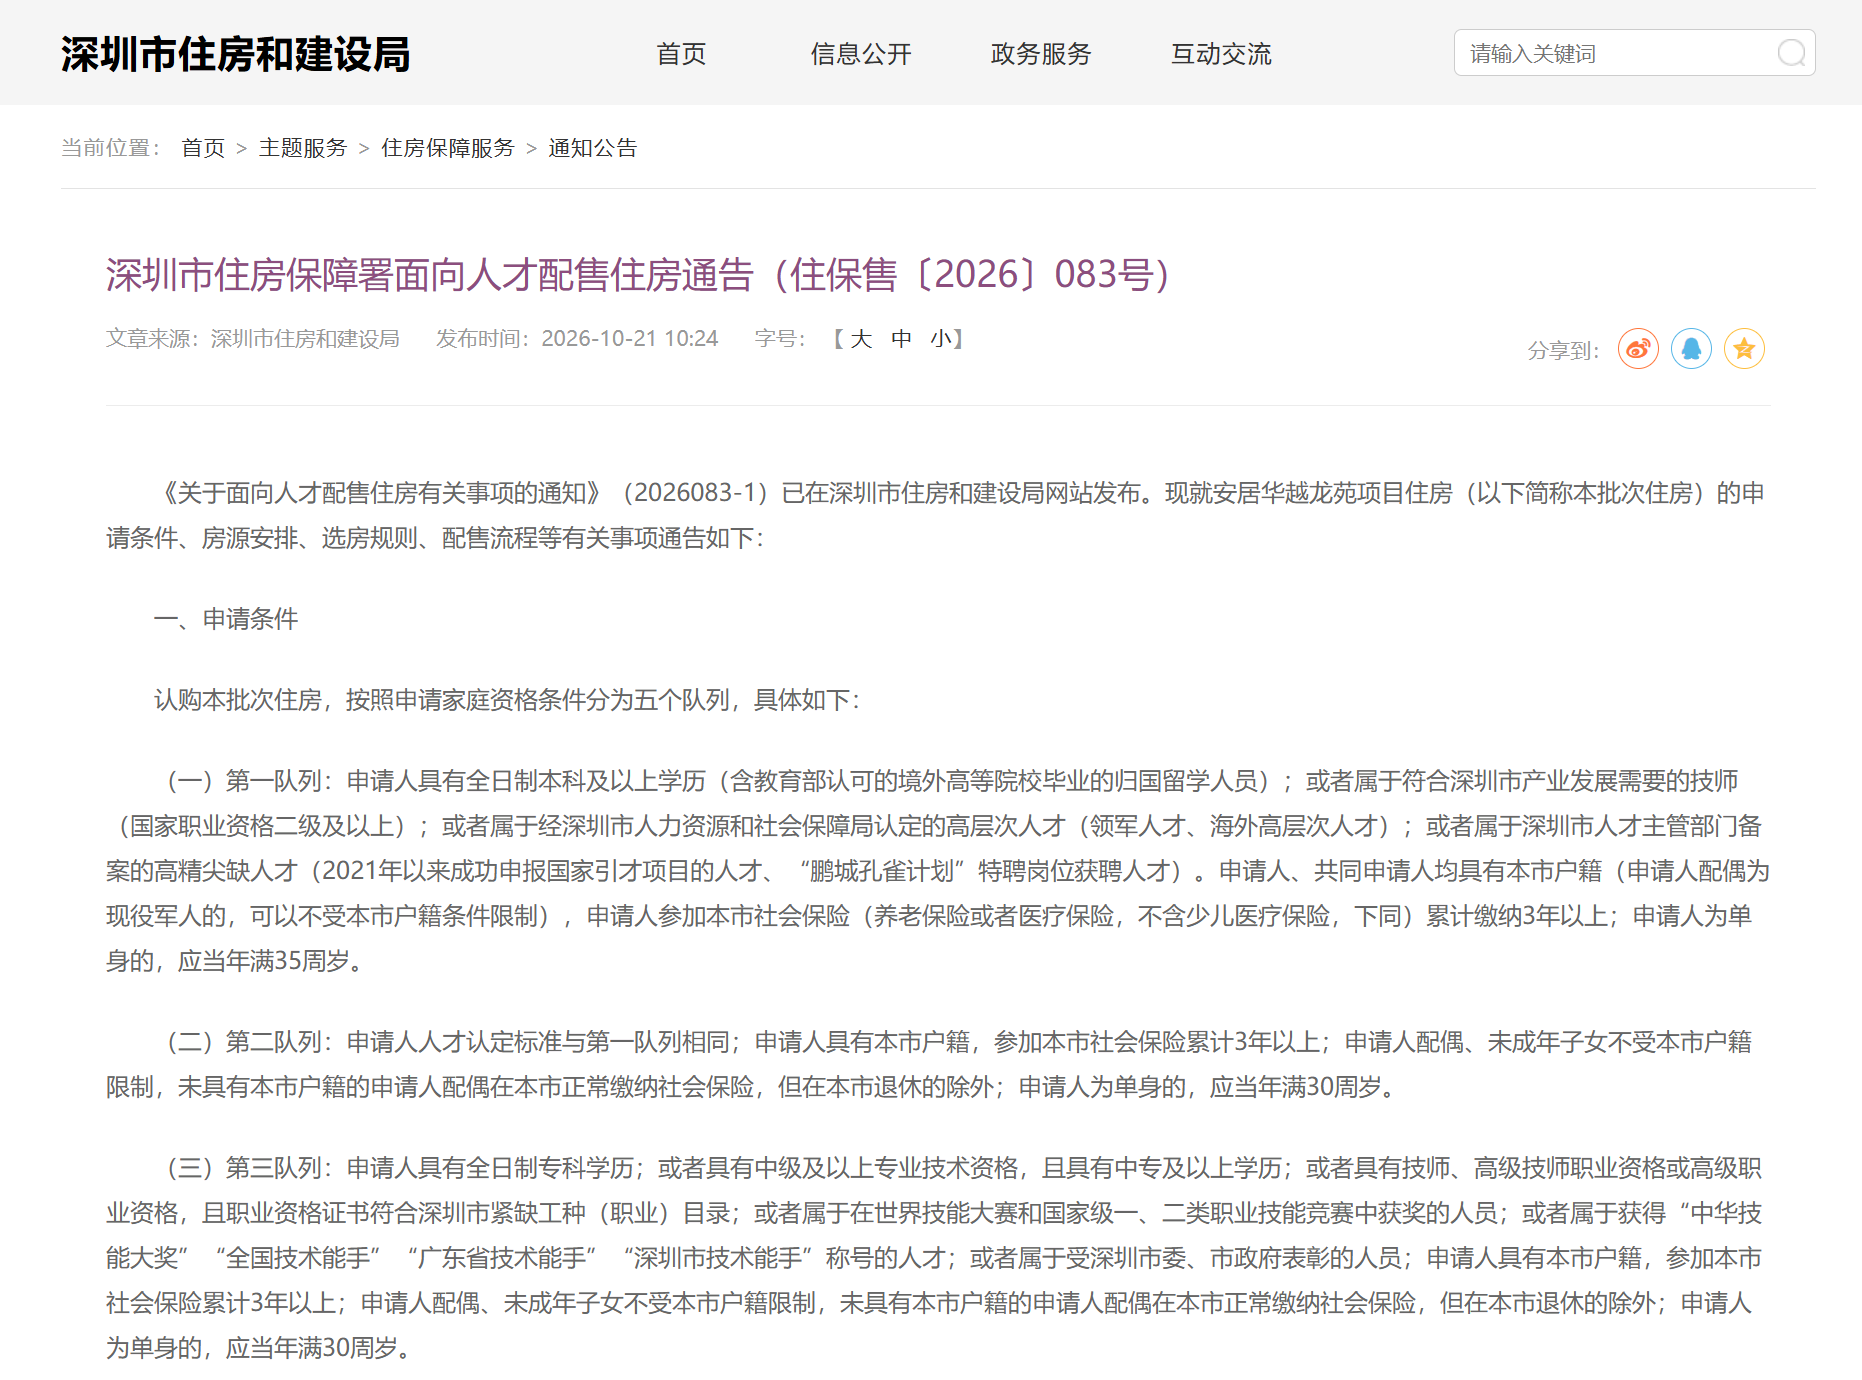Click the paragraph starting （二）第二队列
Viewport: 1862px width, 1380px height.
(x=930, y=1064)
